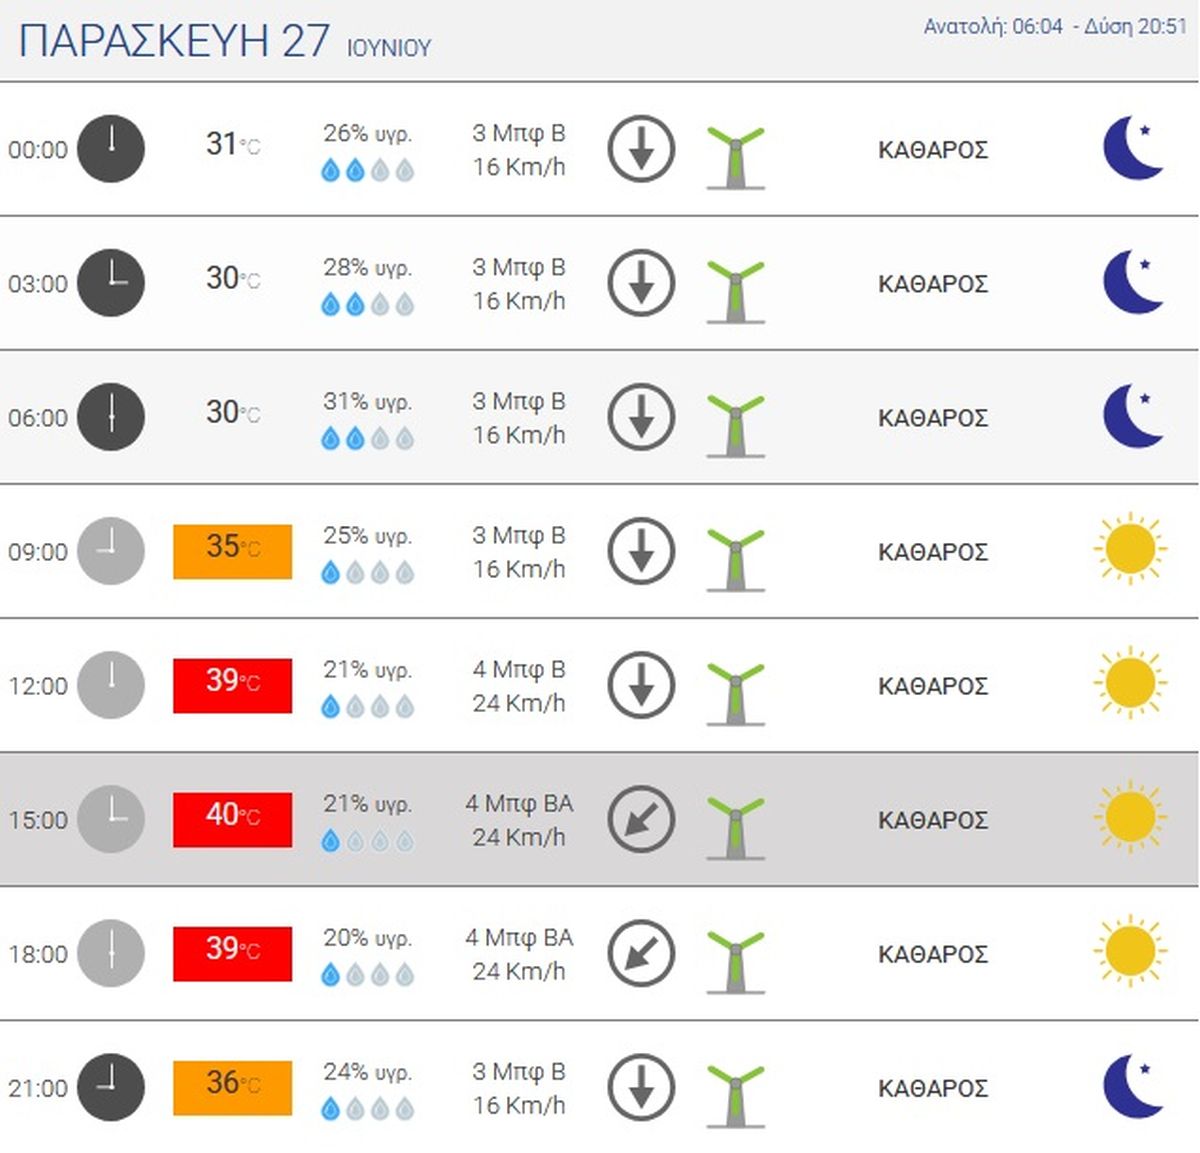Click the moon icon in the 21:00 row

(1133, 1087)
